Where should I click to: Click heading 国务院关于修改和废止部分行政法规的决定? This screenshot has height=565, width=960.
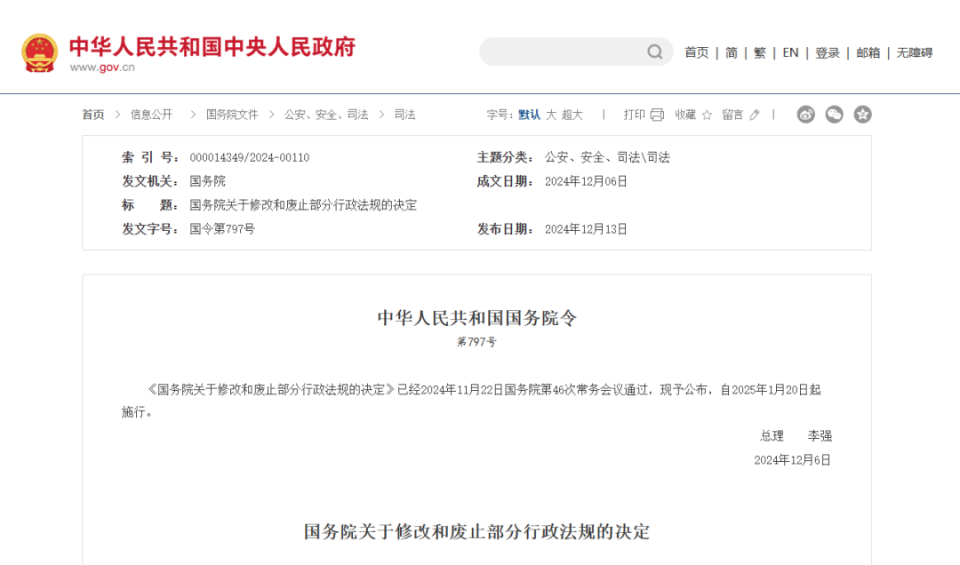477,531
